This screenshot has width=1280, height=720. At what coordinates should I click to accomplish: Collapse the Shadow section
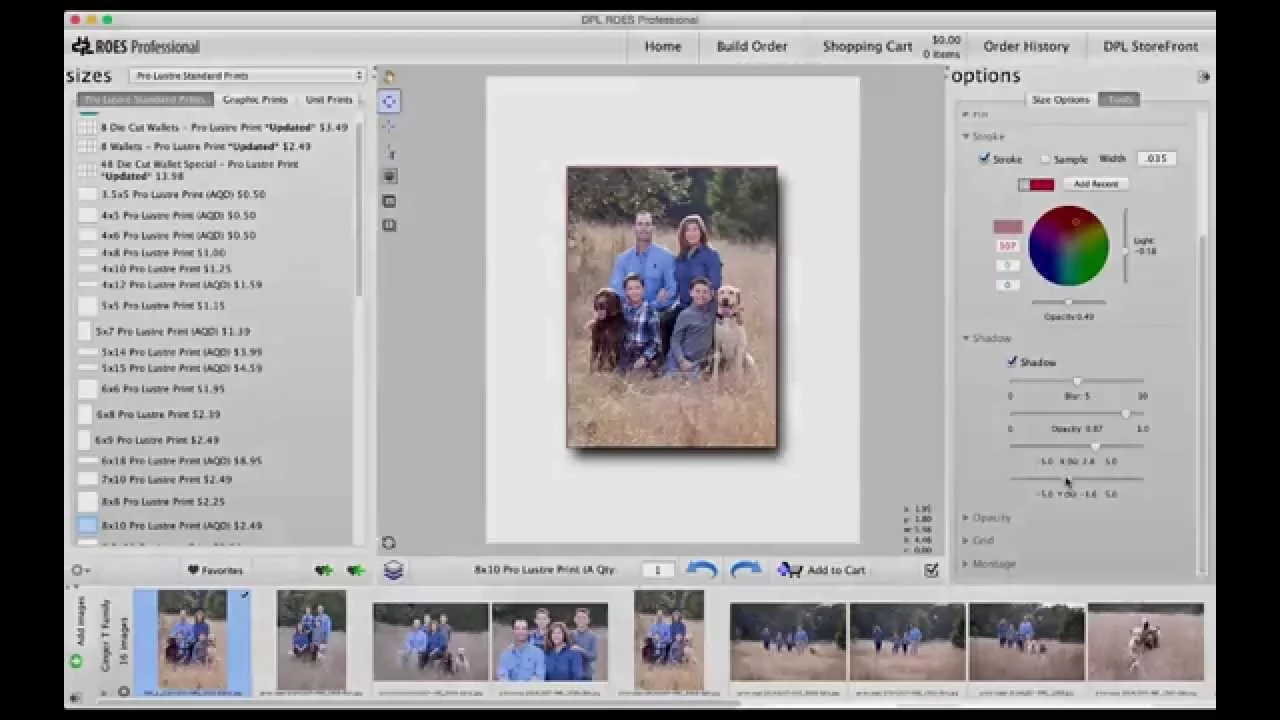(966, 338)
